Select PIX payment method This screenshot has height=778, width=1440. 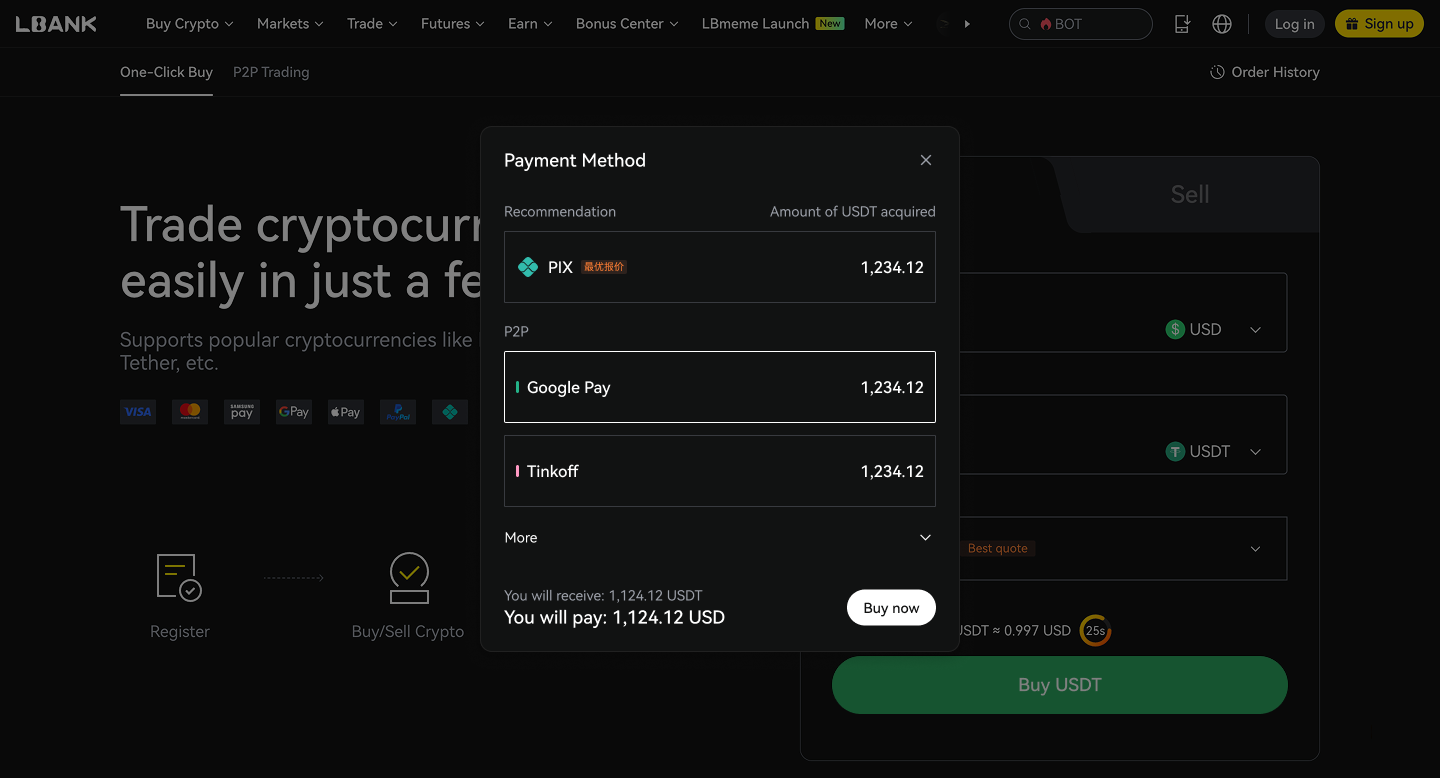point(720,267)
